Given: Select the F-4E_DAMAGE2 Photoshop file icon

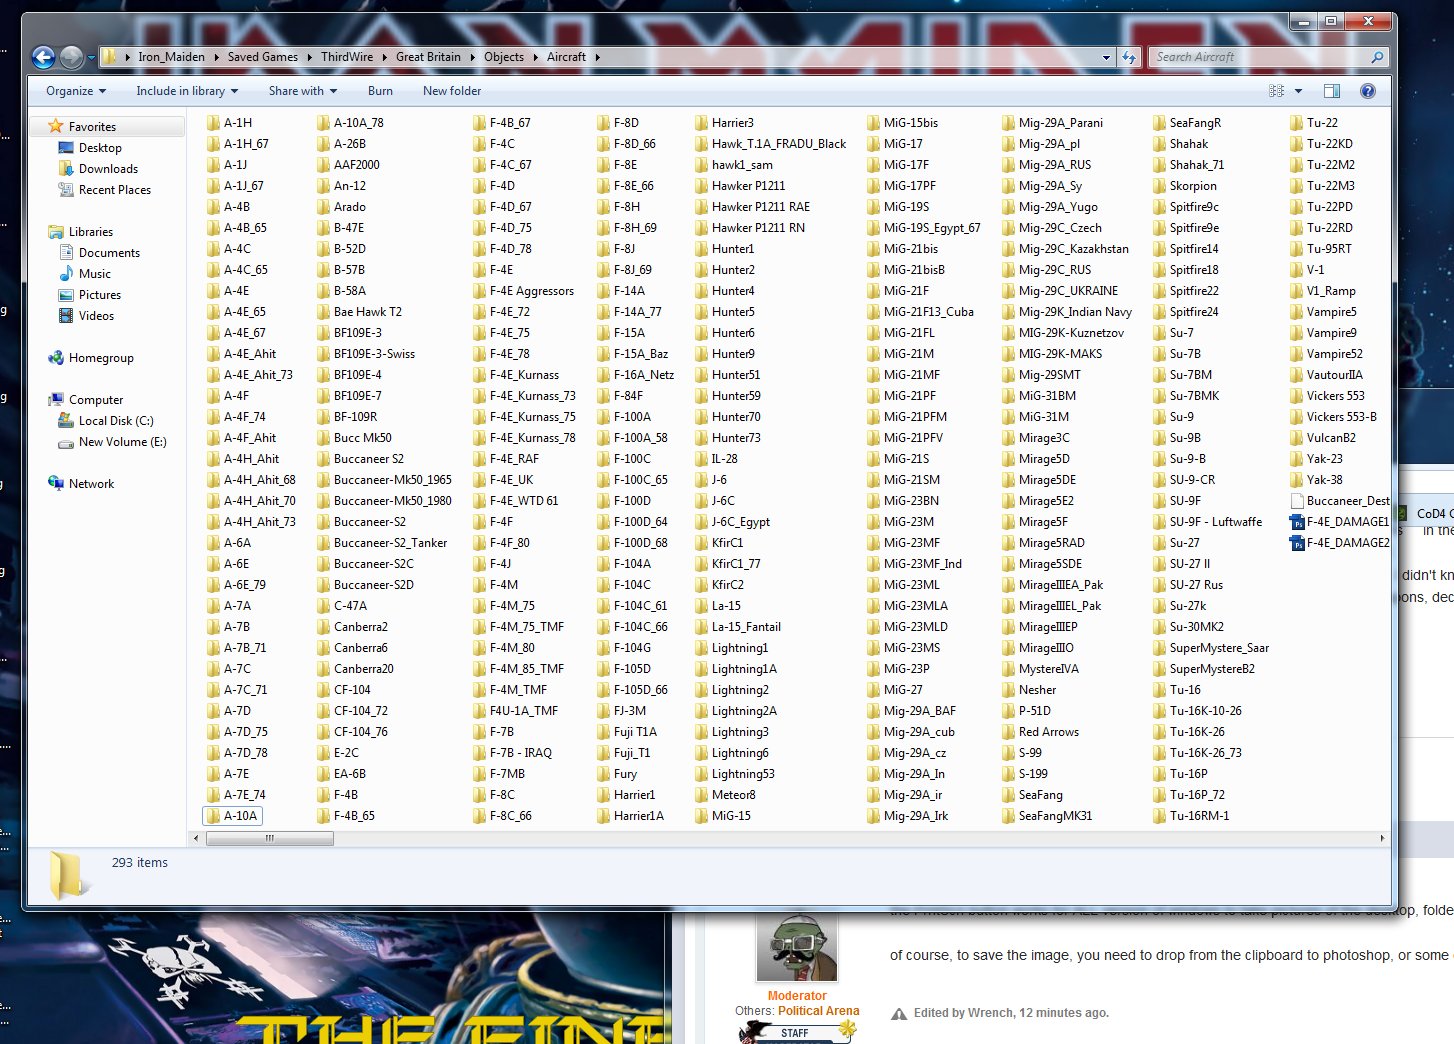Looking at the screenshot, I should pyautogui.click(x=1297, y=543).
